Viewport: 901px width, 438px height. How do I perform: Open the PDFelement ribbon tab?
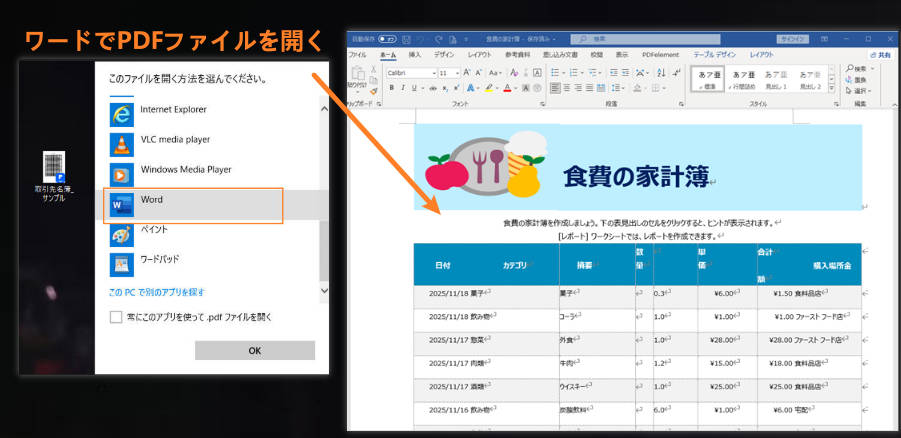(661, 55)
